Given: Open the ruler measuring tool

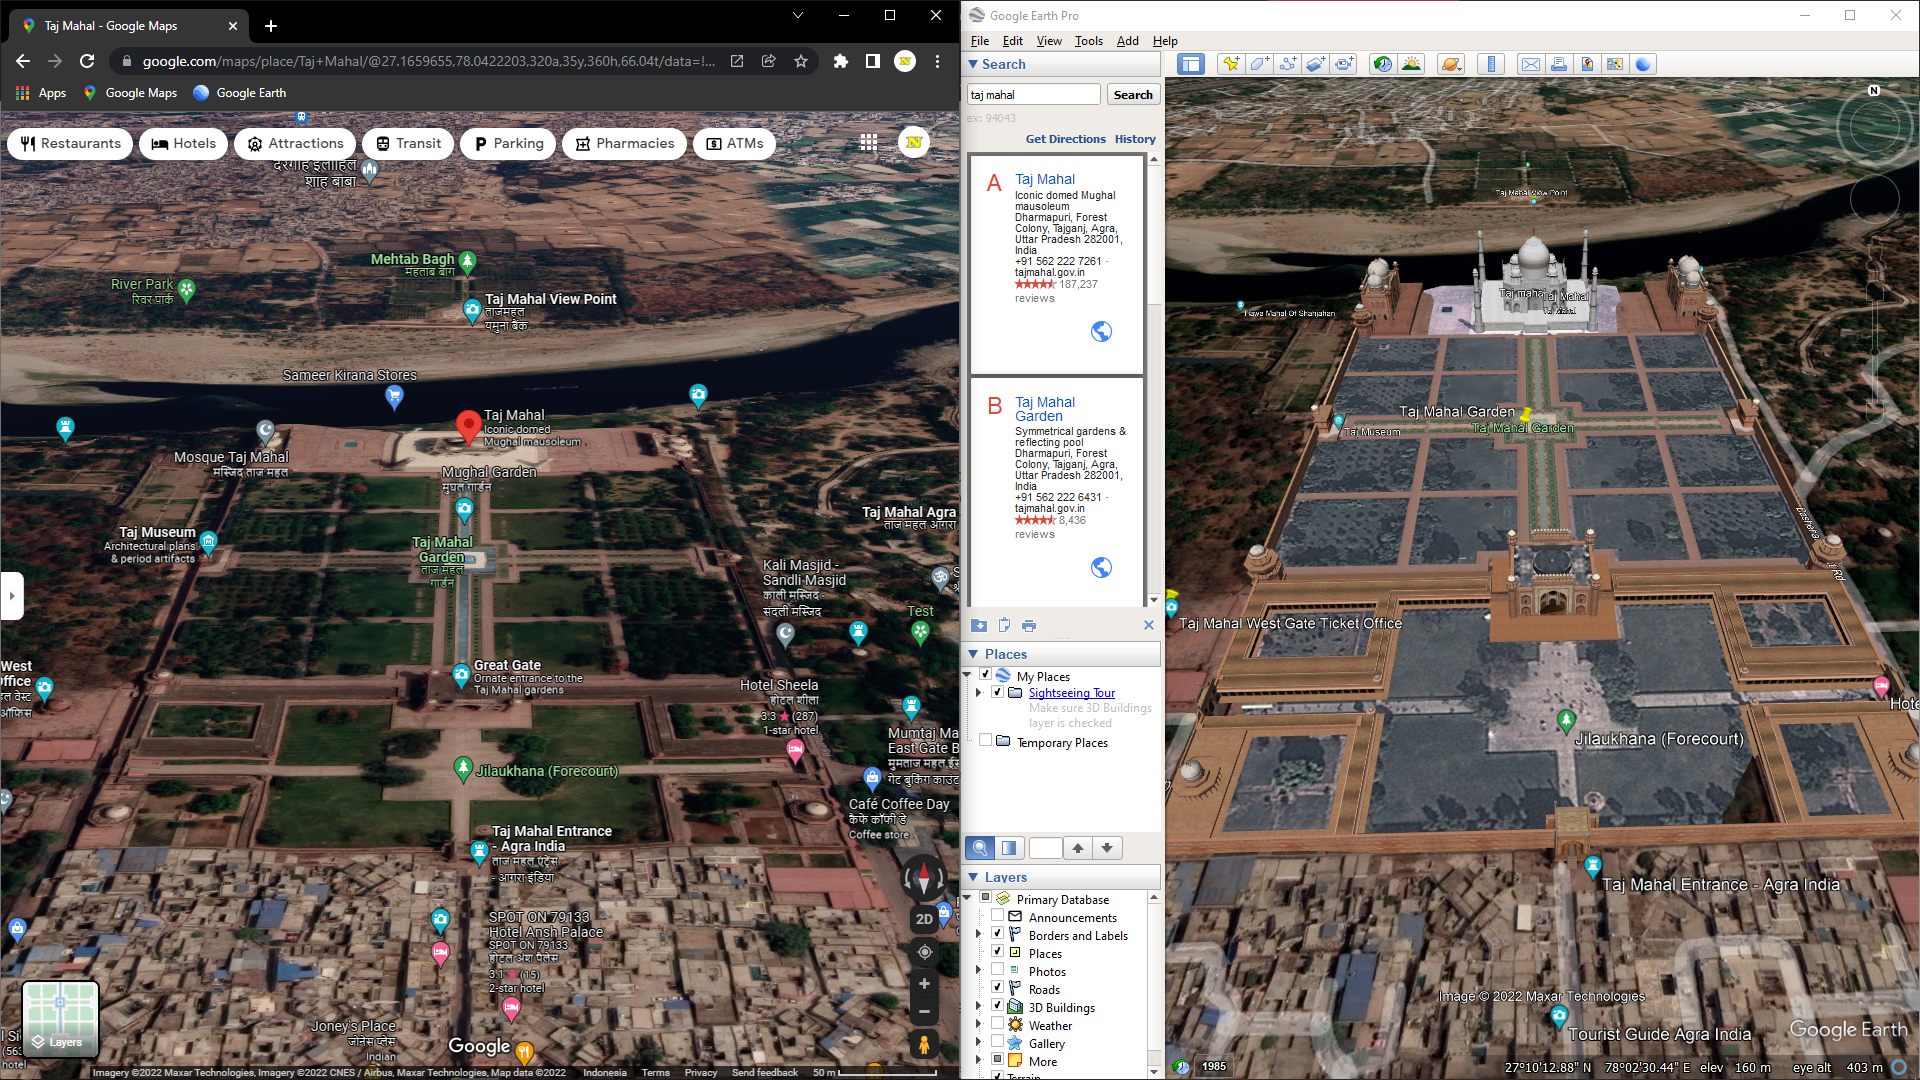Looking at the screenshot, I should coord(1491,64).
